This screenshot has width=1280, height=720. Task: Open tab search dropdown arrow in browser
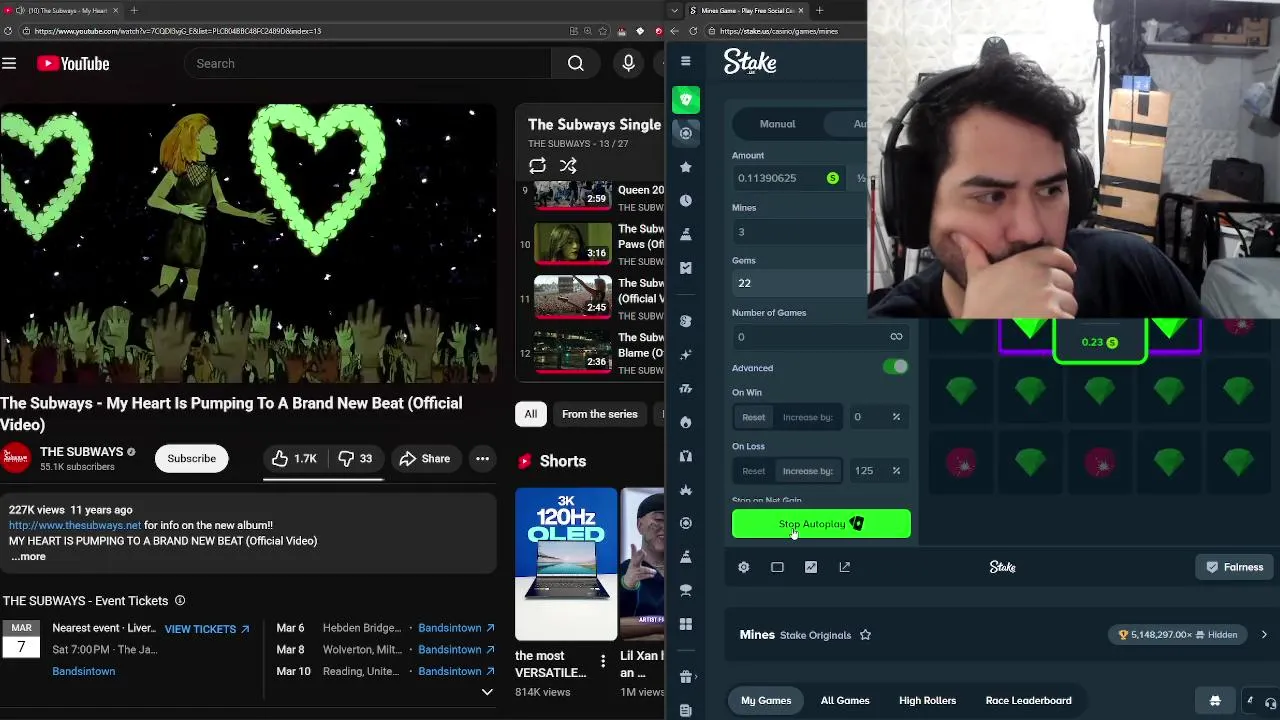tap(674, 10)
